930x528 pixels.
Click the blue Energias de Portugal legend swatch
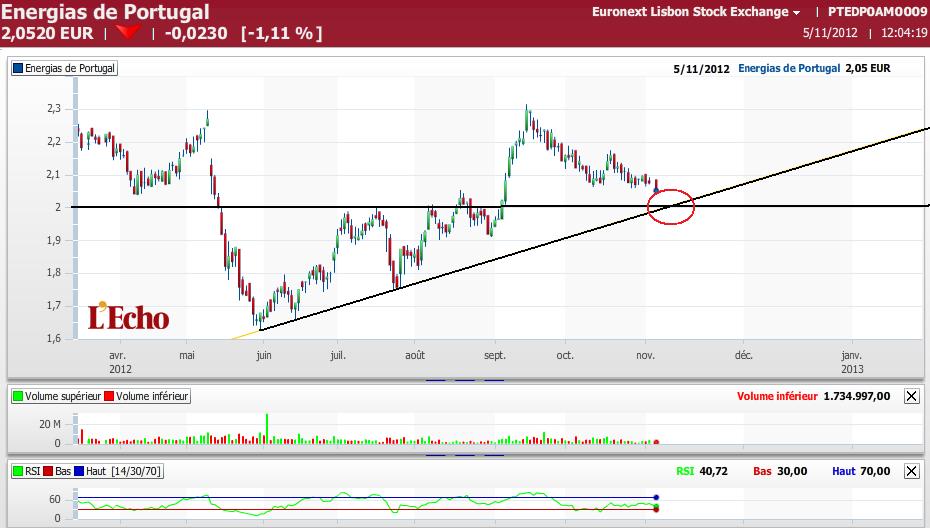pos(18,68)
